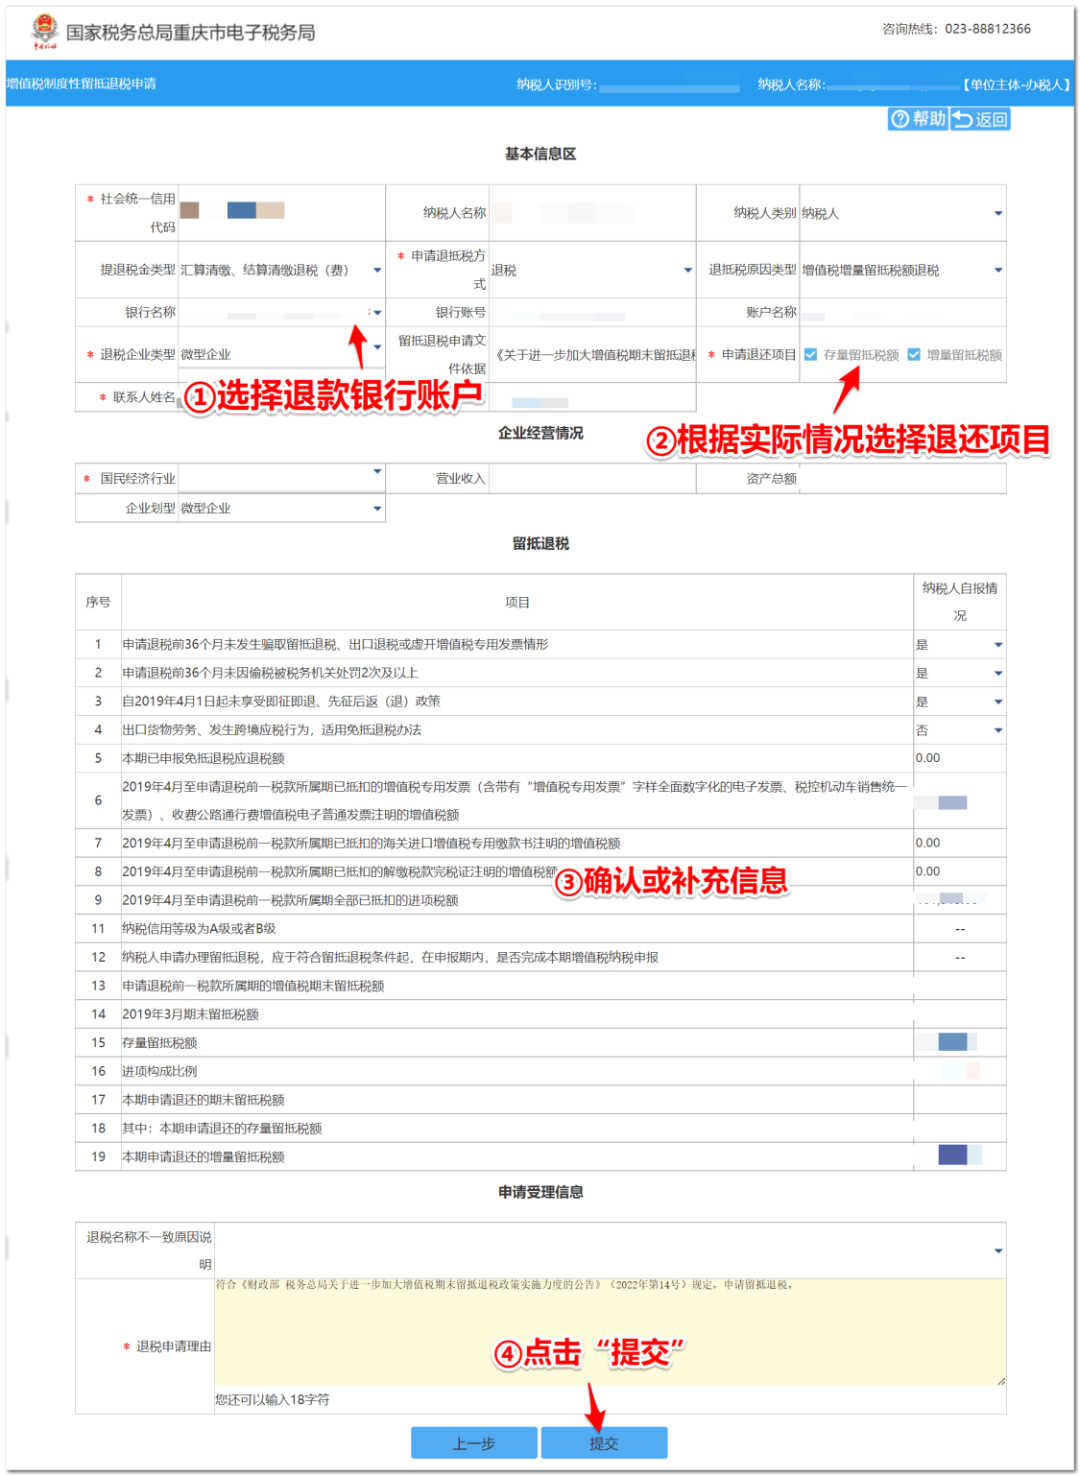Click the 0.00 value in row 7
This screenshot has width=1080, height=1476.
[x=928, y=843]
